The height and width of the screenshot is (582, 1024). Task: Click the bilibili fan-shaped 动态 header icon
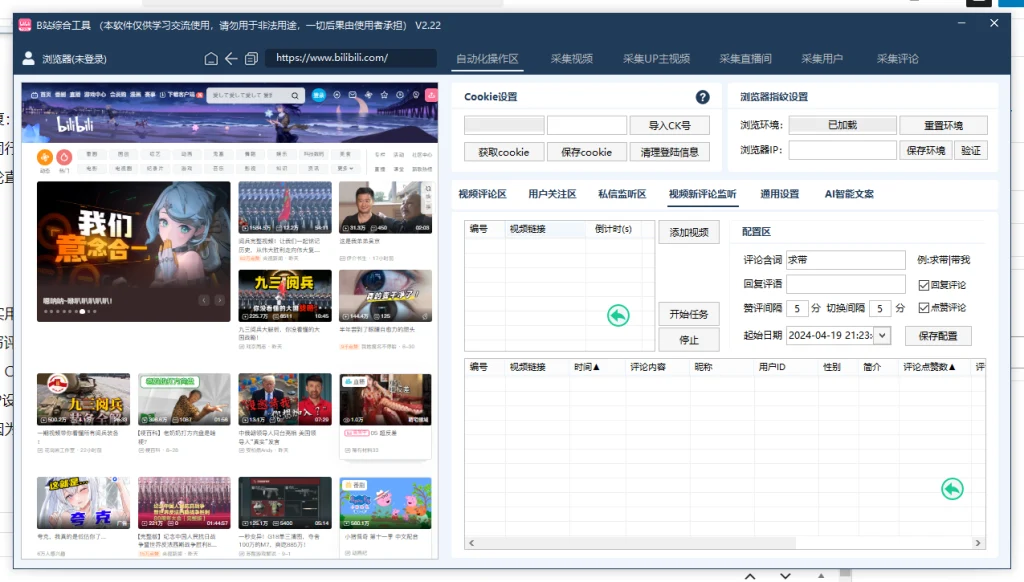[368, 95]
